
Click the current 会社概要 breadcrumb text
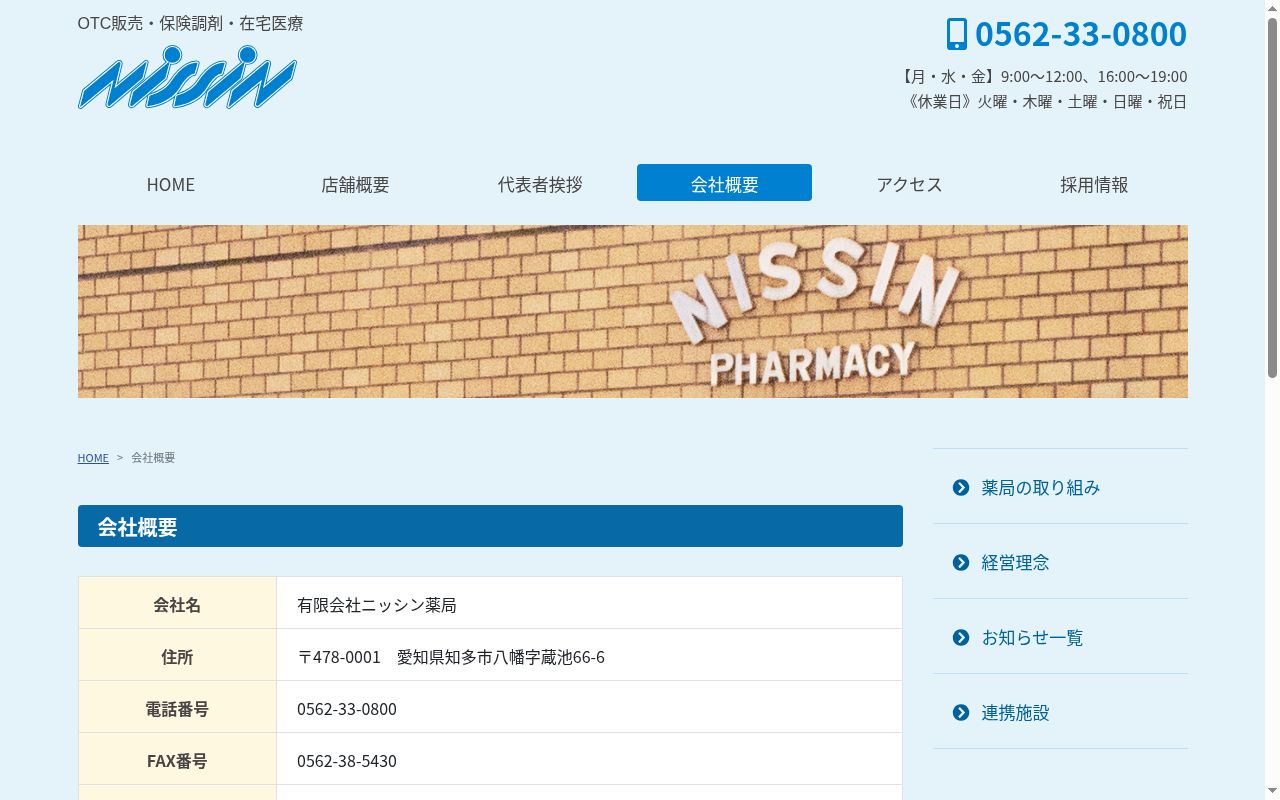click(153, 458)
